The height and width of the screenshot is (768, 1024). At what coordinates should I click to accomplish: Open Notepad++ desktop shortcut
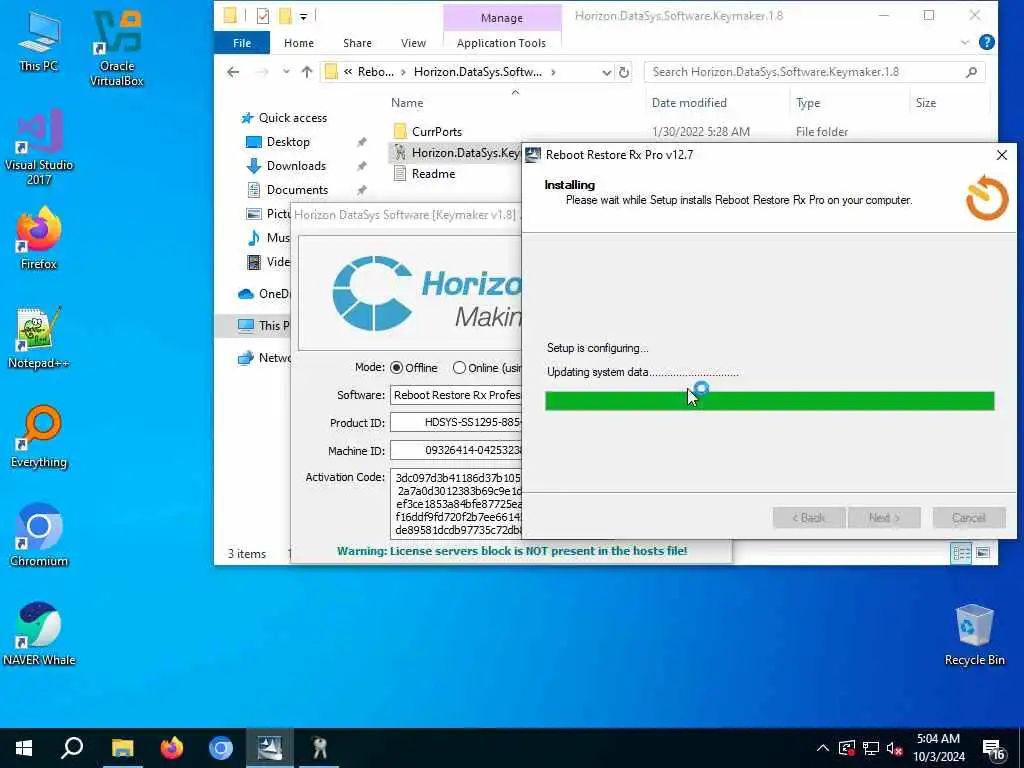click(39, 337)
